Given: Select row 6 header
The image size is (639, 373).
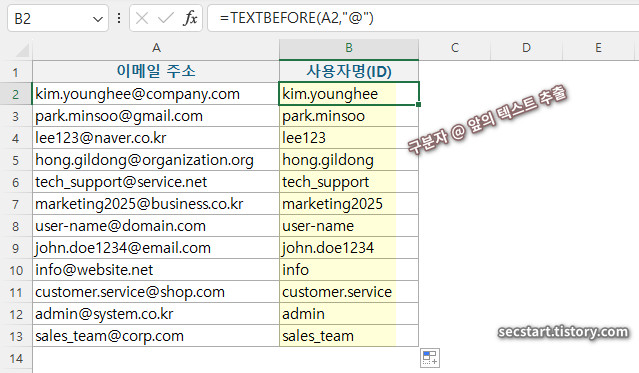Looking at the screenshot, I should click(15, 182).
